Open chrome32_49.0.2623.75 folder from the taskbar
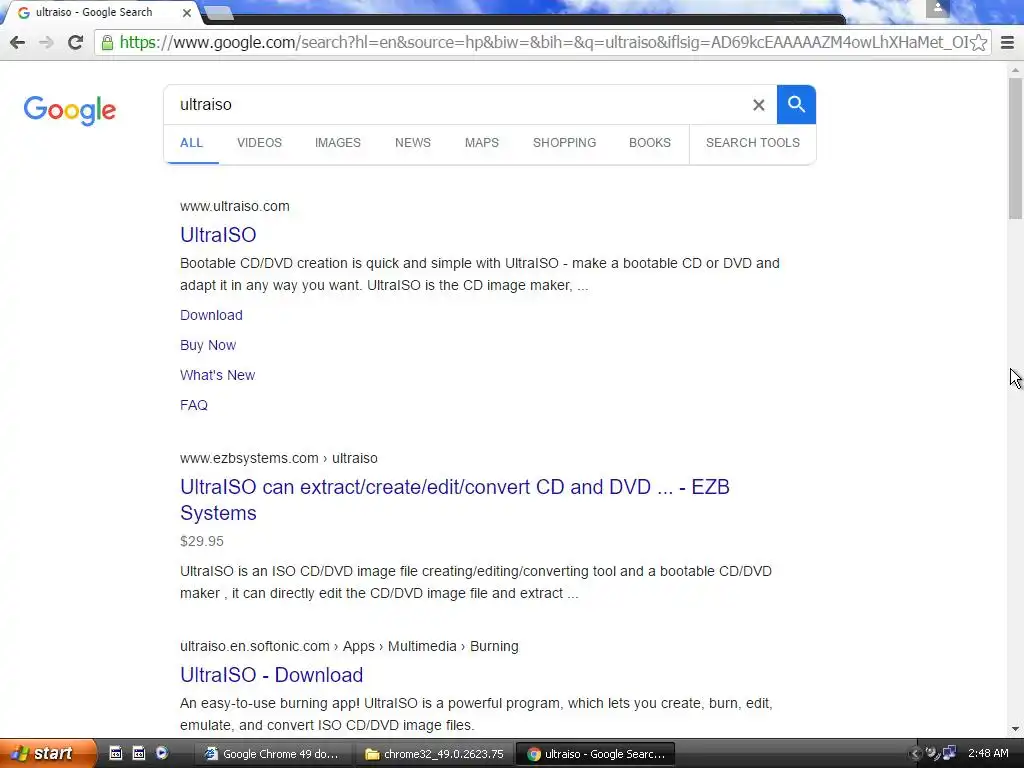Viewport: 1024px width, 768px height. coord(434,754)
